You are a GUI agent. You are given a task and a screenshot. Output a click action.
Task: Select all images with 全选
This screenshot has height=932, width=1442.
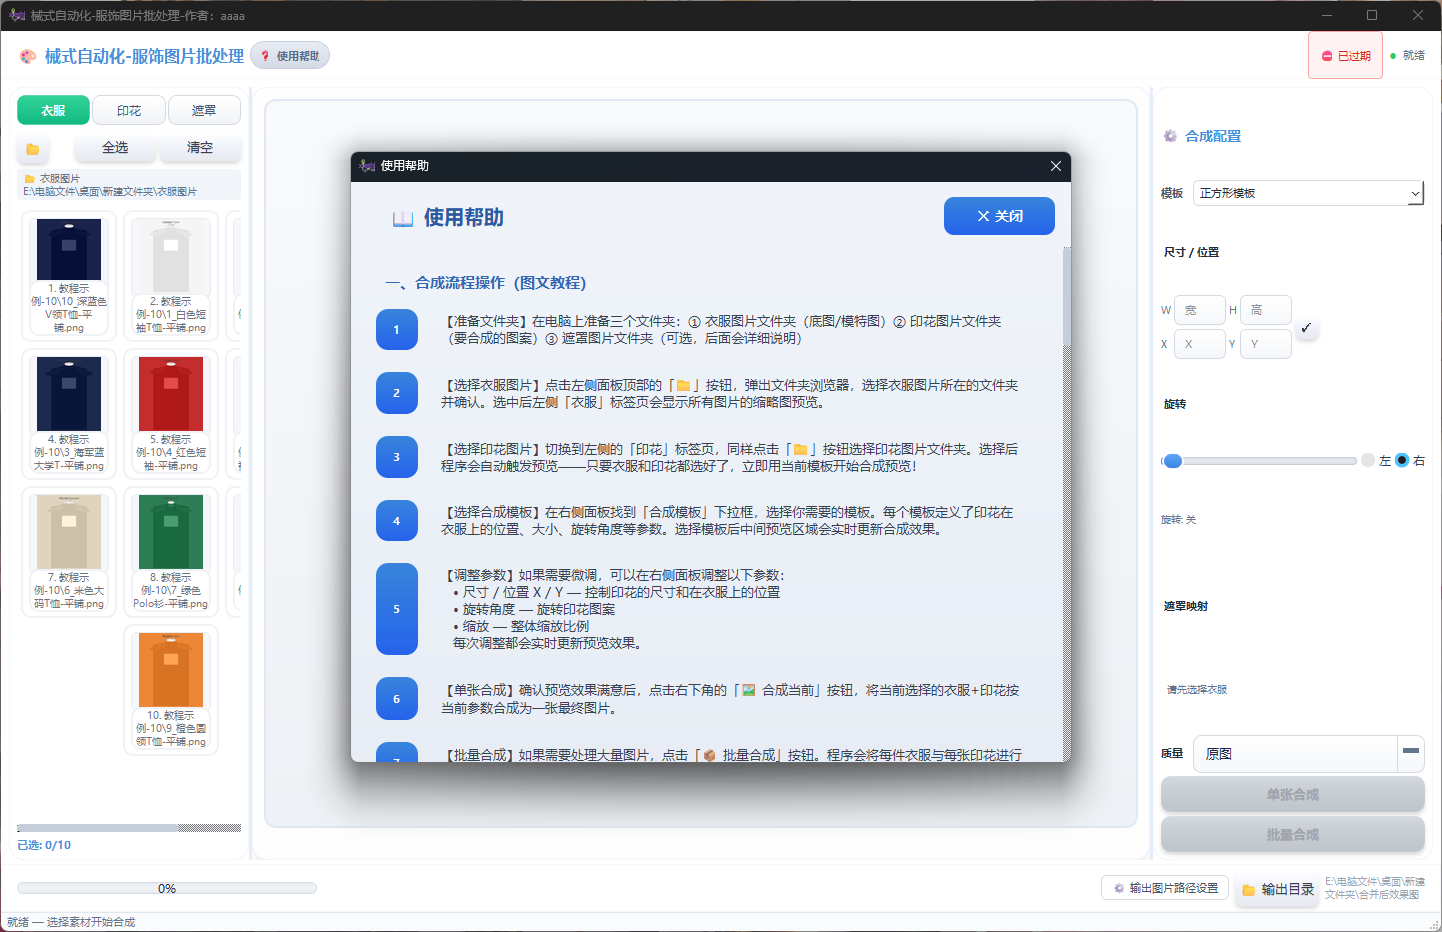pos(115,147)
